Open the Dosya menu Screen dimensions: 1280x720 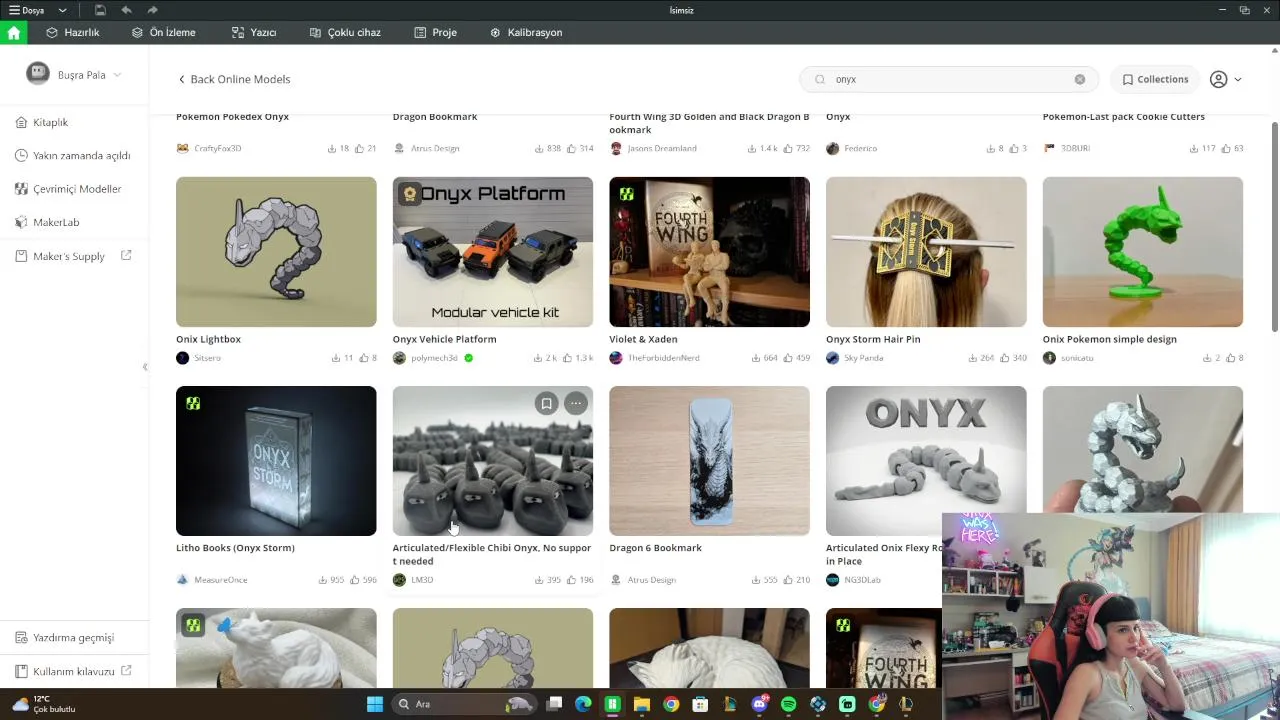[x=27, y=10]
